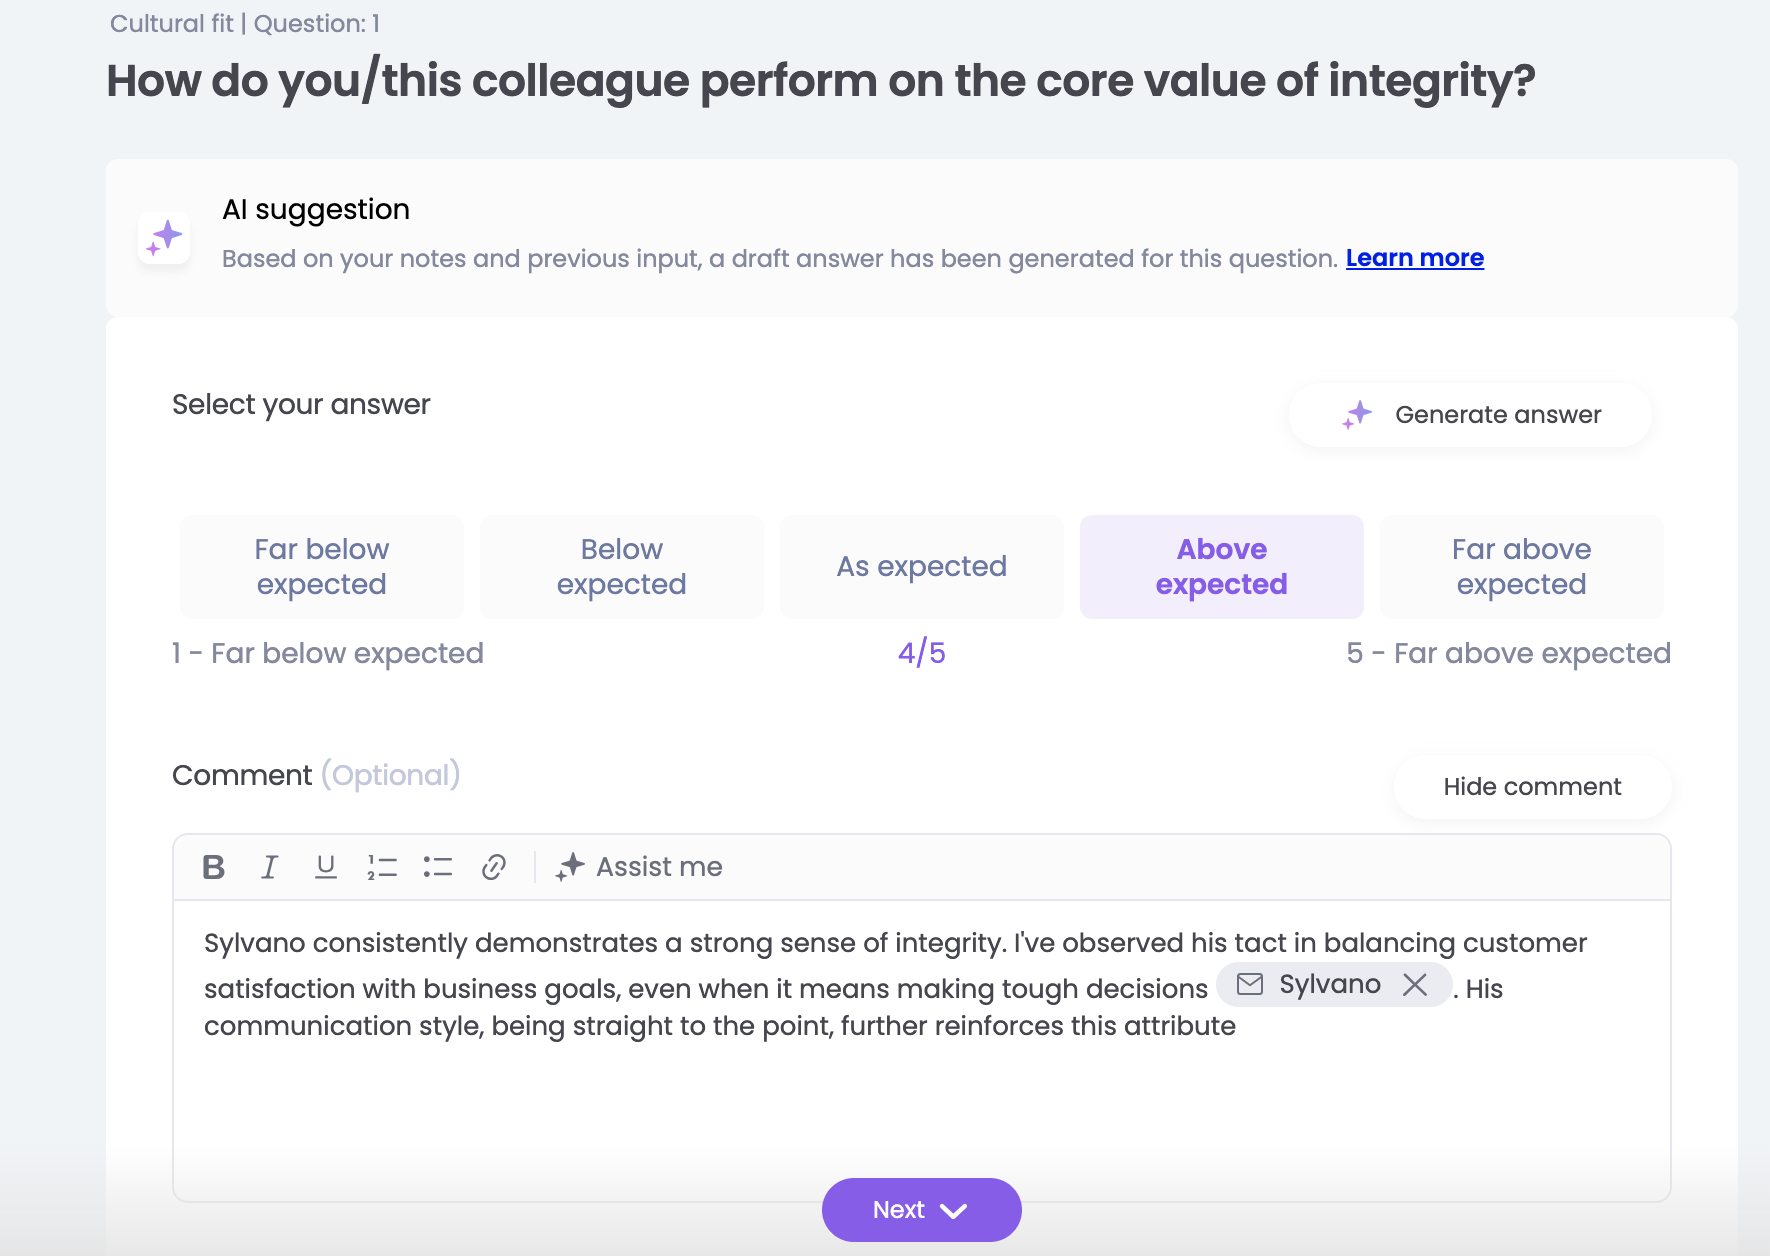The width and height of the screenshot is (1770, 1256).
Task: Click the Assist me sparkle button
Action: coord(640,867)
